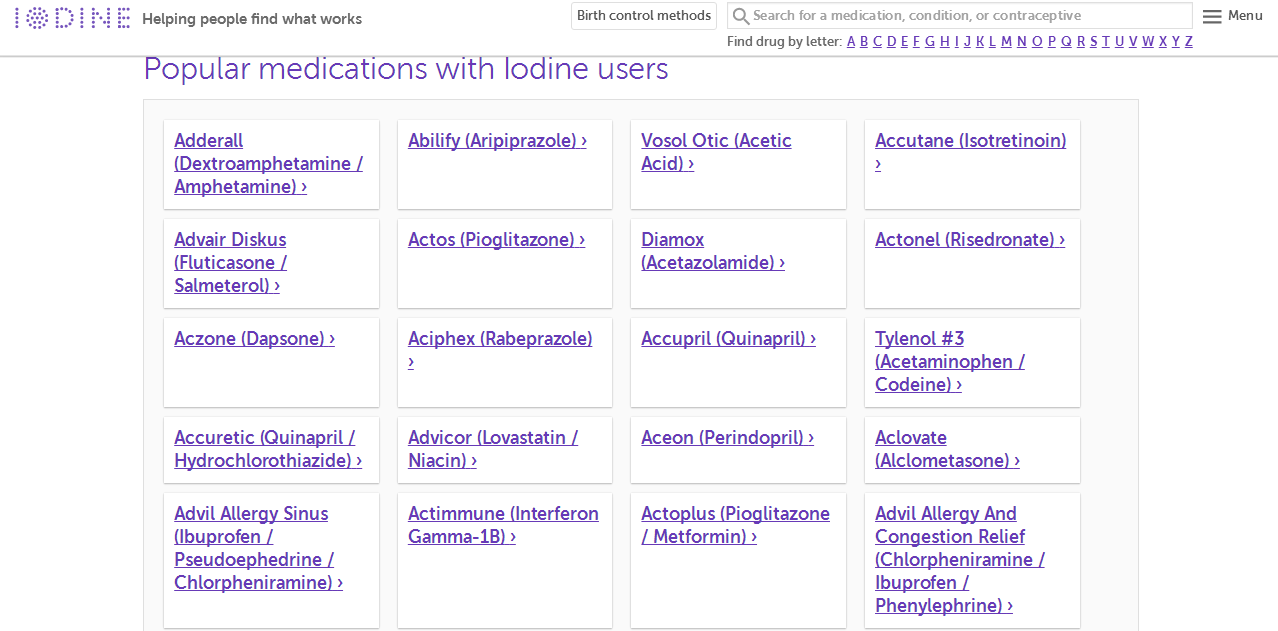Find drugs starting with letter A
The width and height of the screenshot is (1278, 631).
click(851, 42)
